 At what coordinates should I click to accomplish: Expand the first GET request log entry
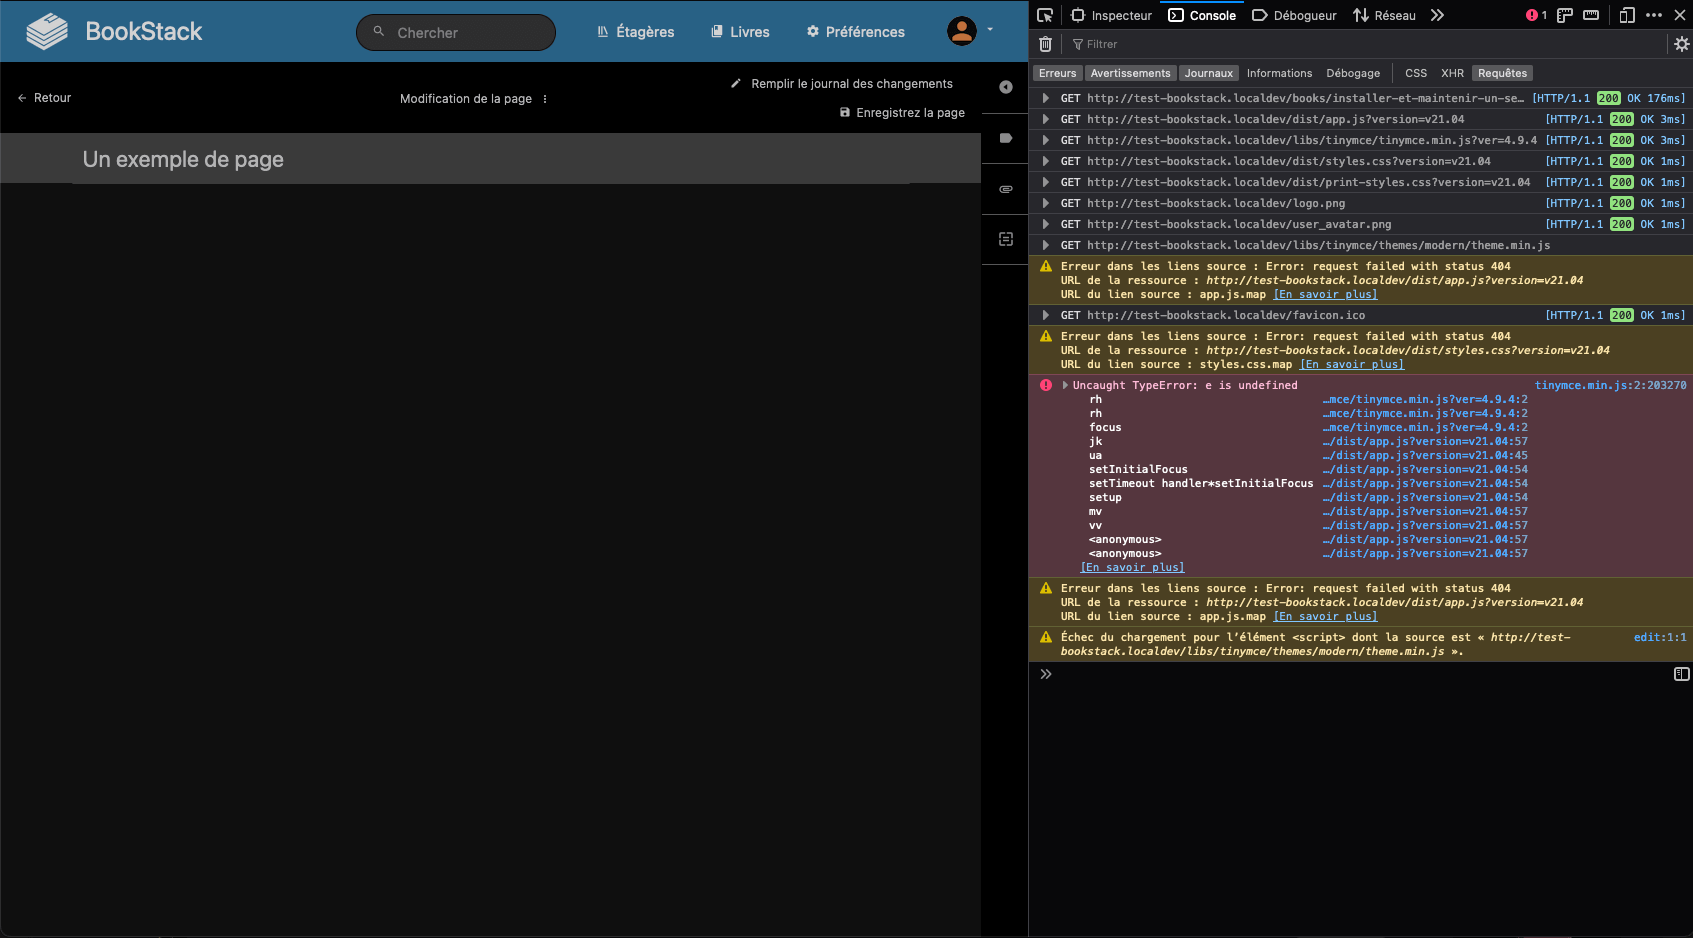[x=1045, y=98]
